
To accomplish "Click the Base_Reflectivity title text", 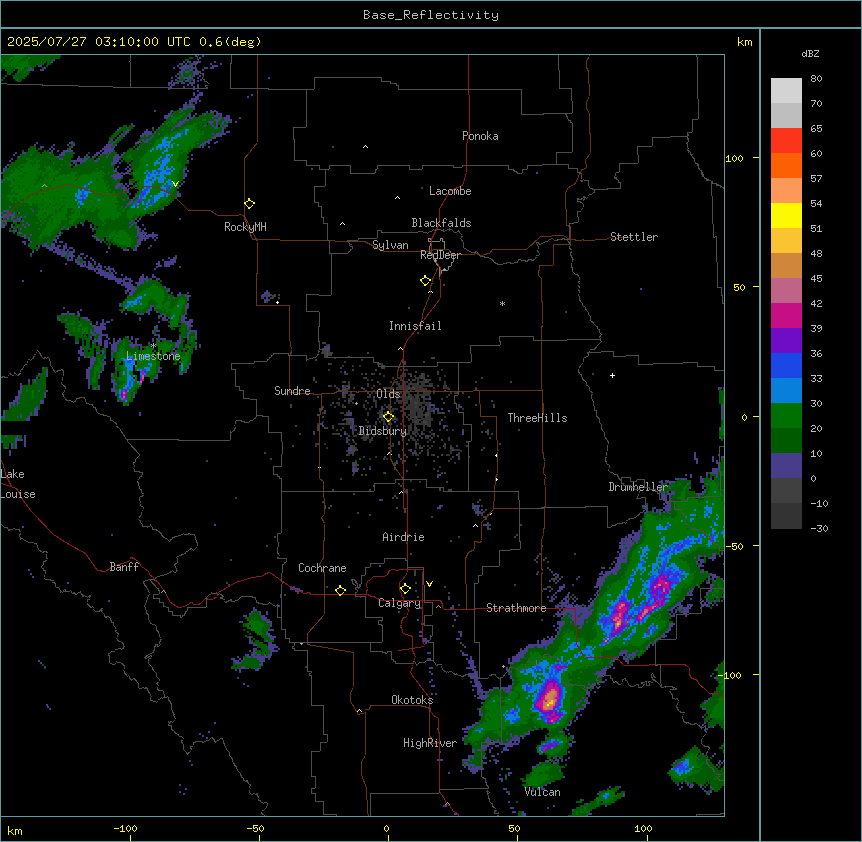I will click(431, 15).
